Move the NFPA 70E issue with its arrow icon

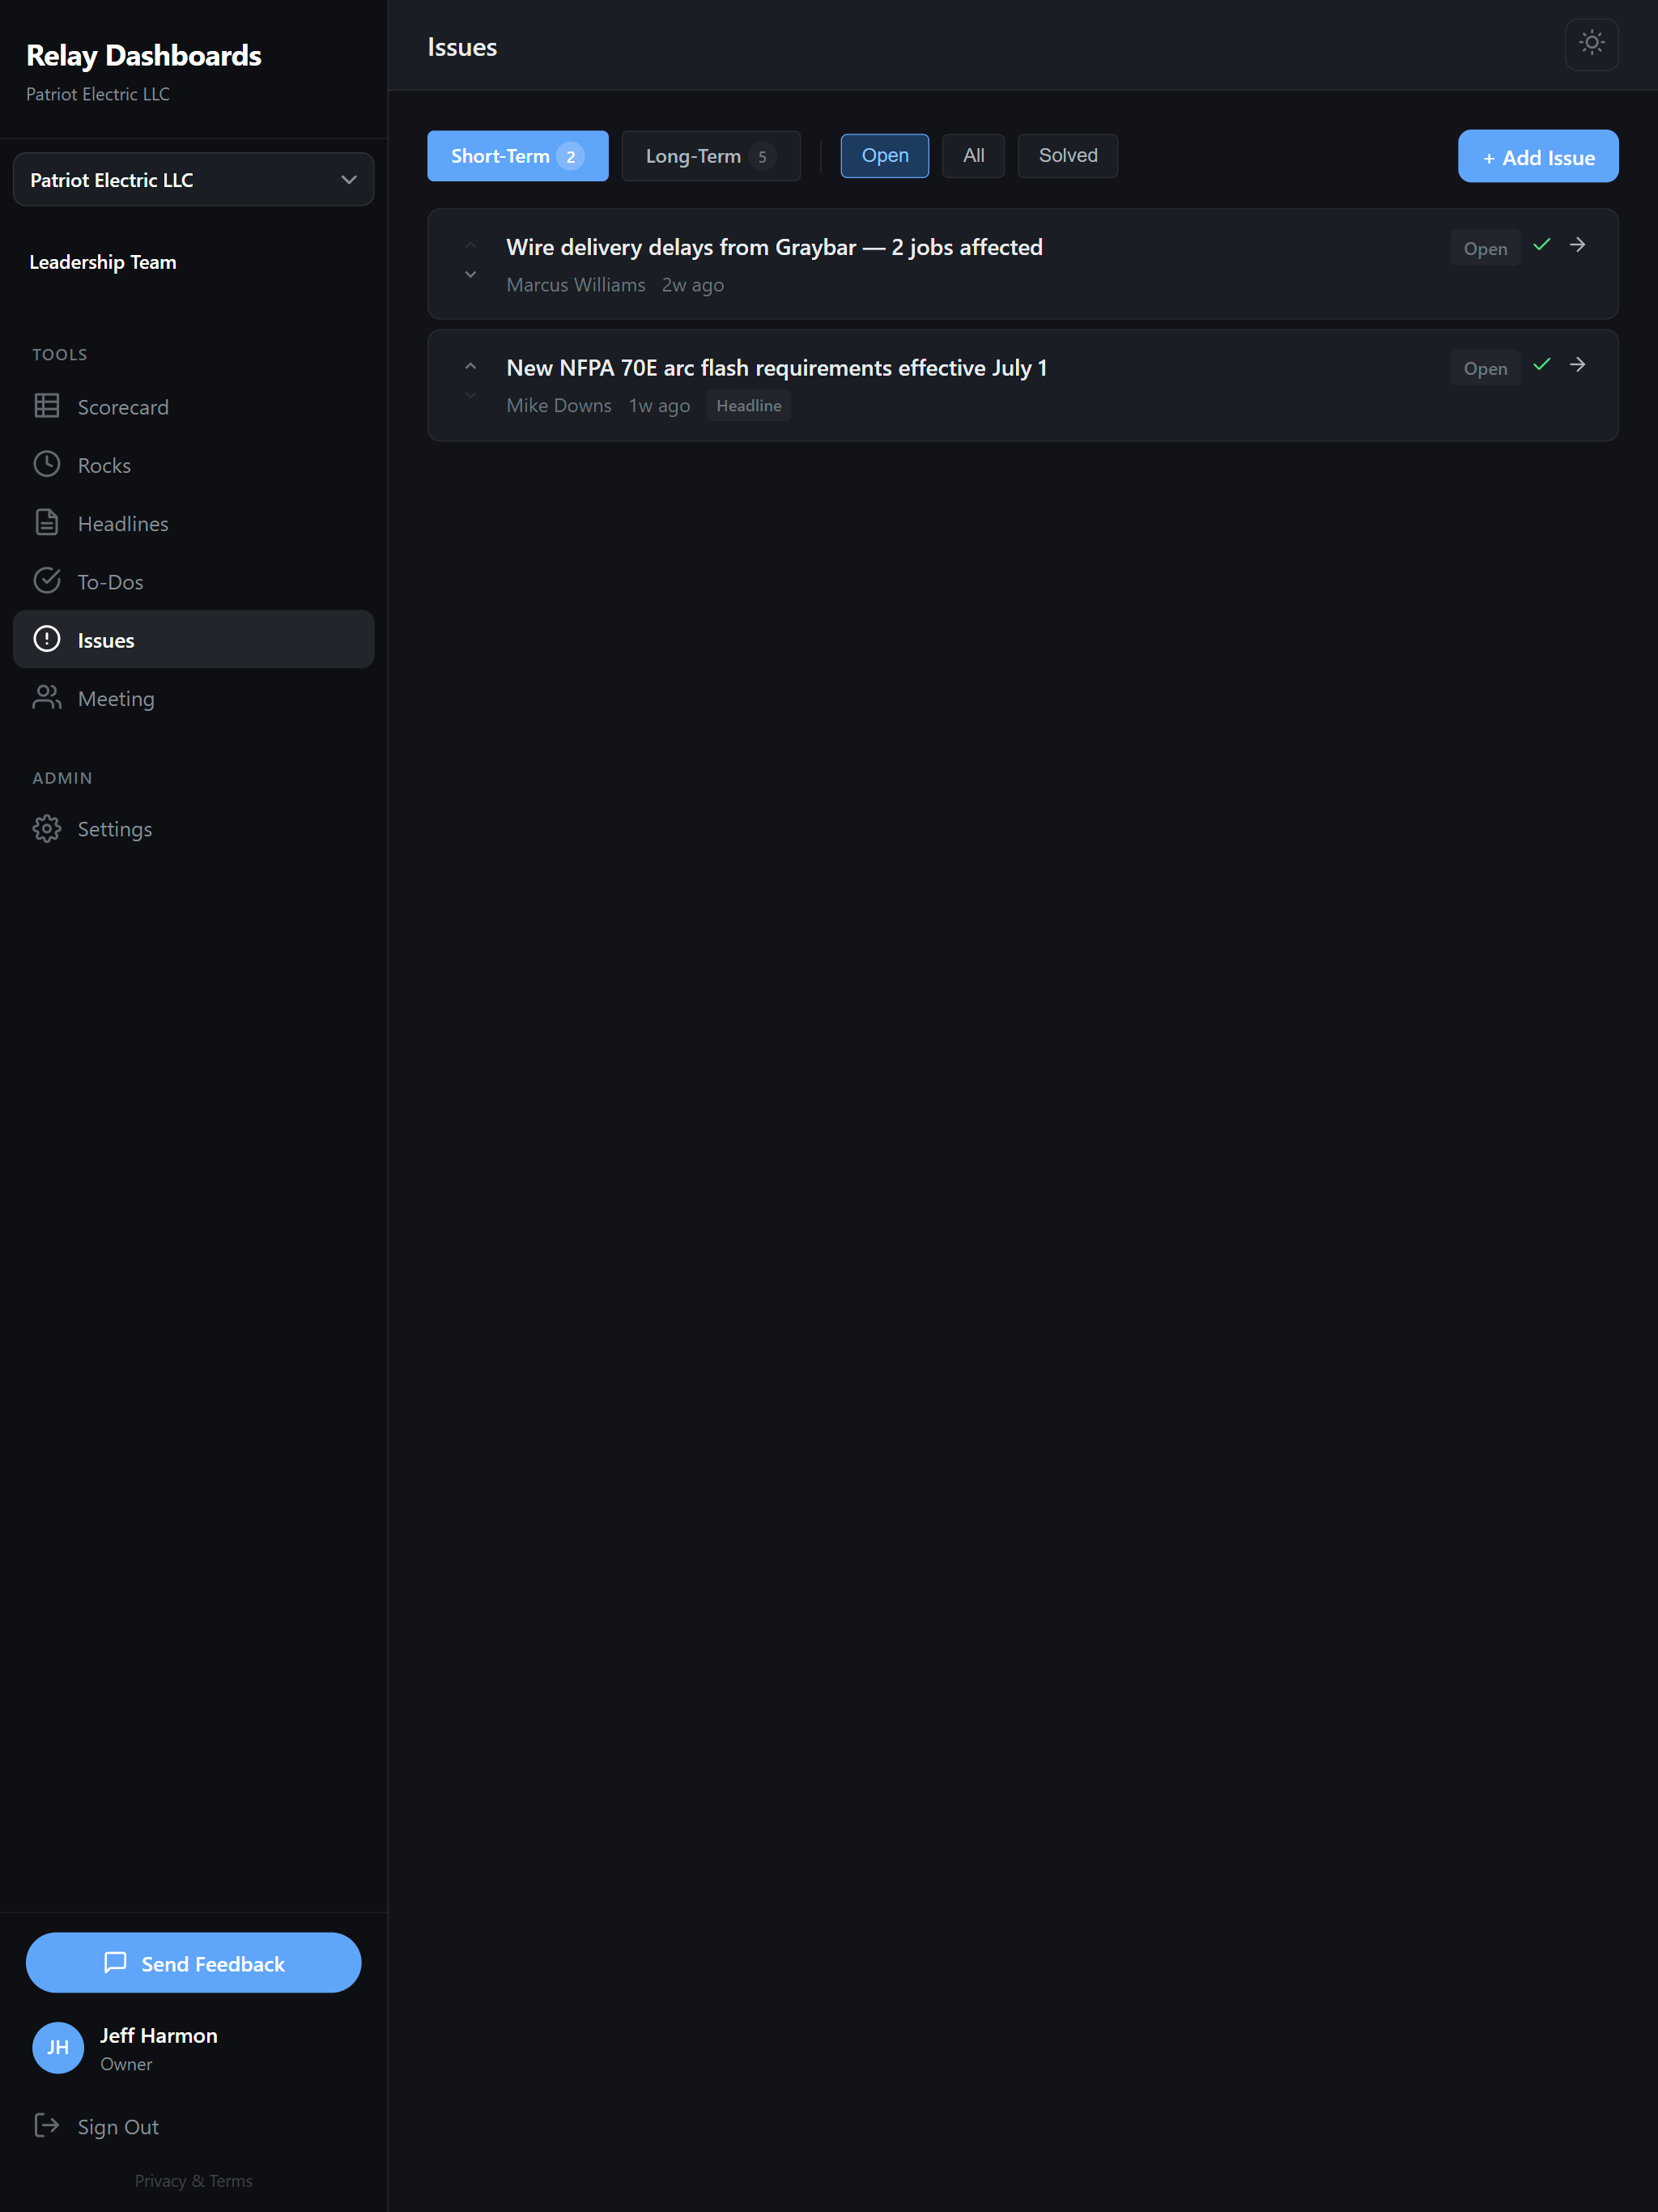[1577, 364]
